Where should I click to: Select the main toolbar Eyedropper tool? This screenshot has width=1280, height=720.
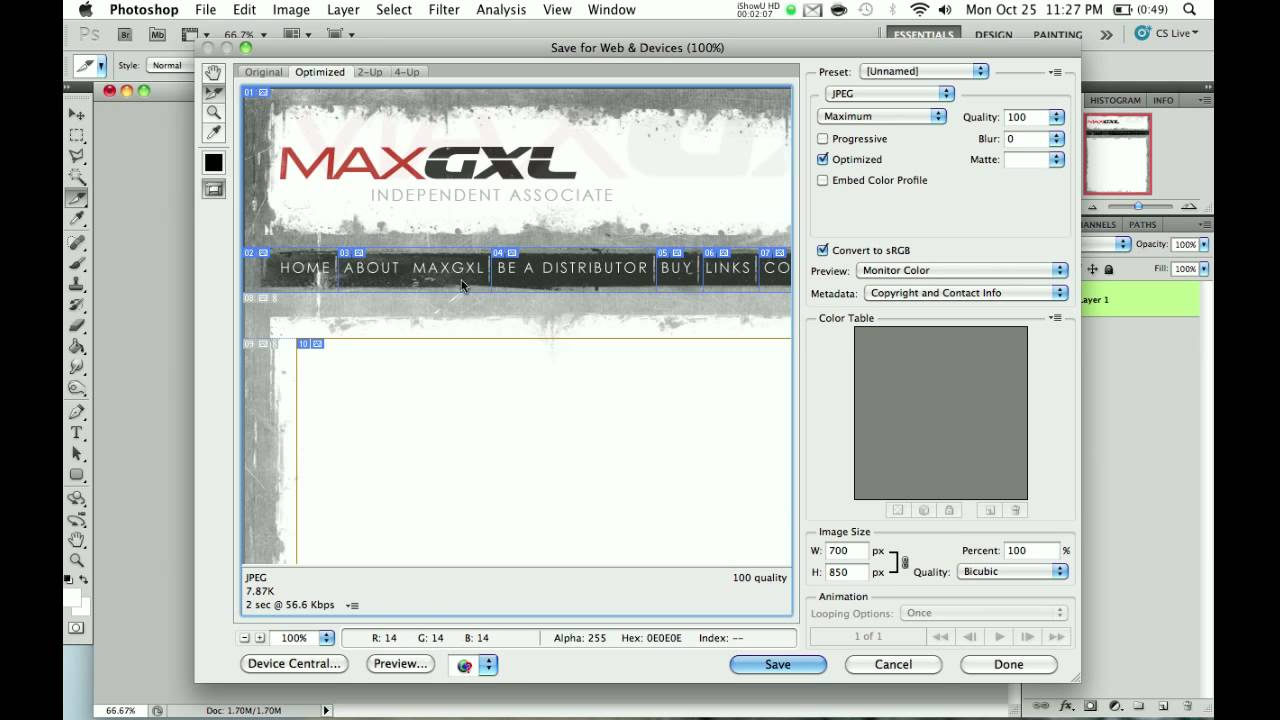[77, 219]
